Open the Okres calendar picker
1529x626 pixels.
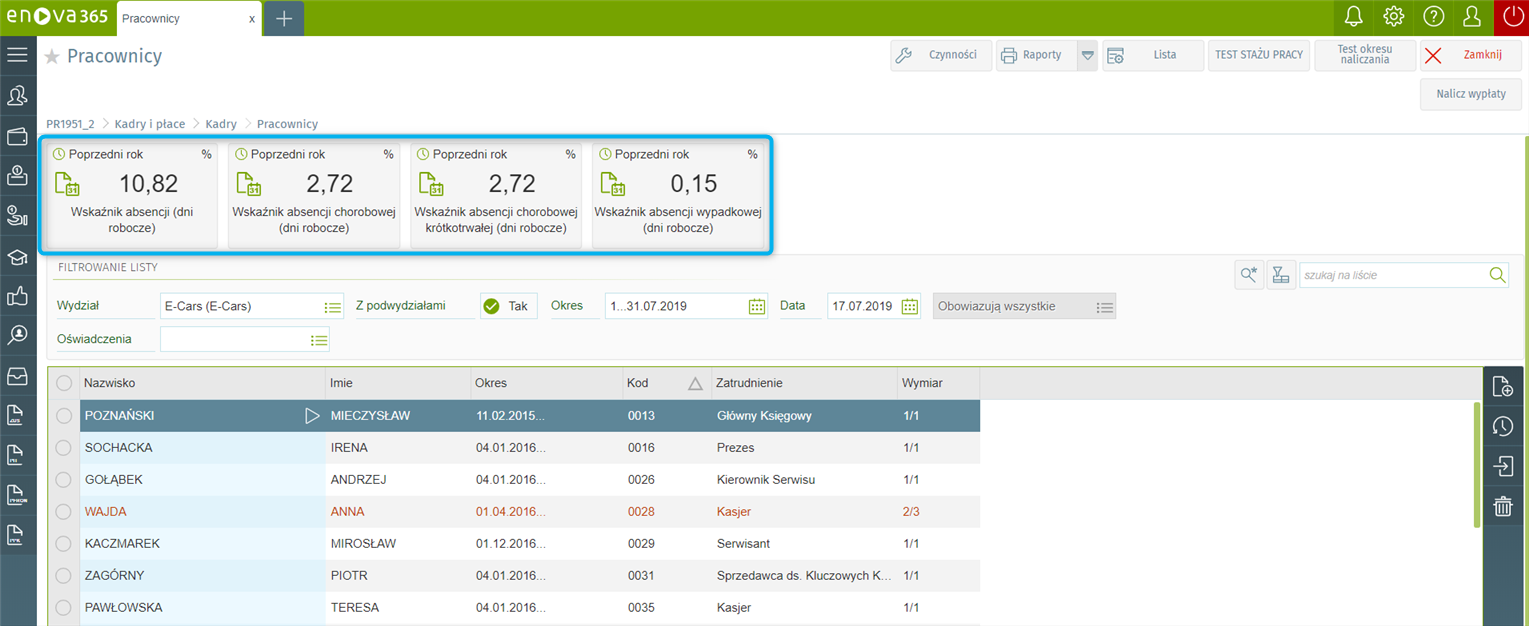click(757, 306)
